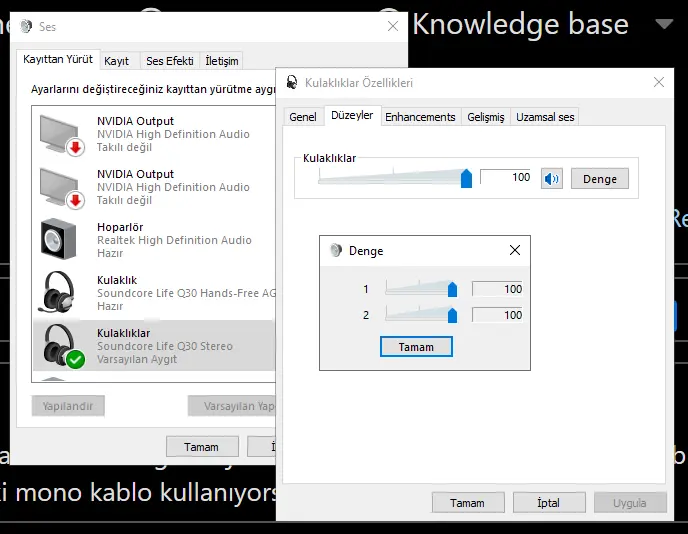Click Tamam in the Ses window
The image size is (688, 534).
click(202, 447)
